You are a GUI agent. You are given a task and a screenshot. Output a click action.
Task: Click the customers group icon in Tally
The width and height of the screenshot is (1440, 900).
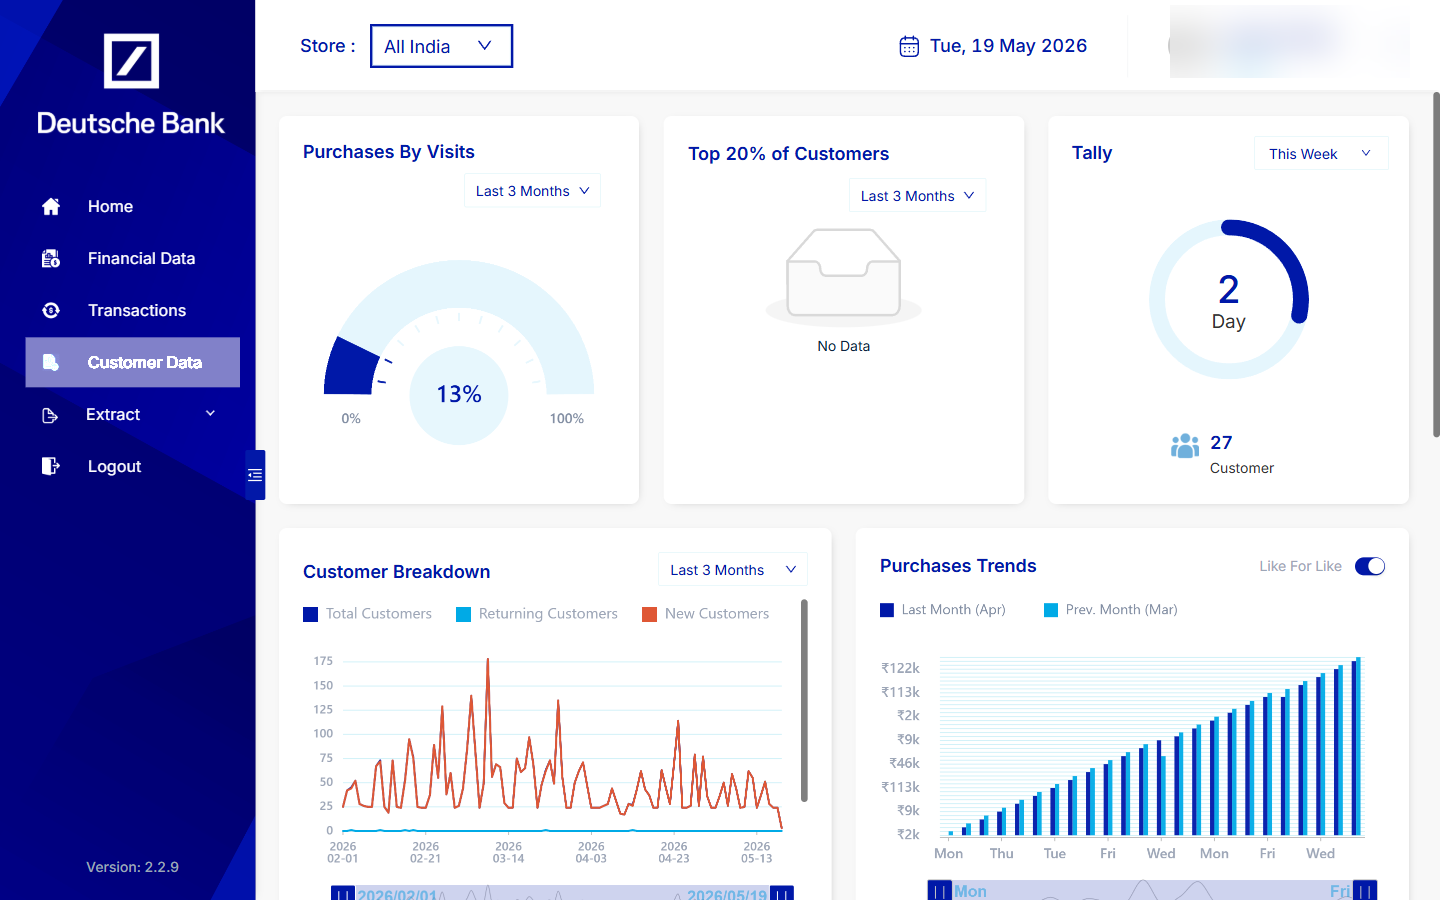point(1185,446)
